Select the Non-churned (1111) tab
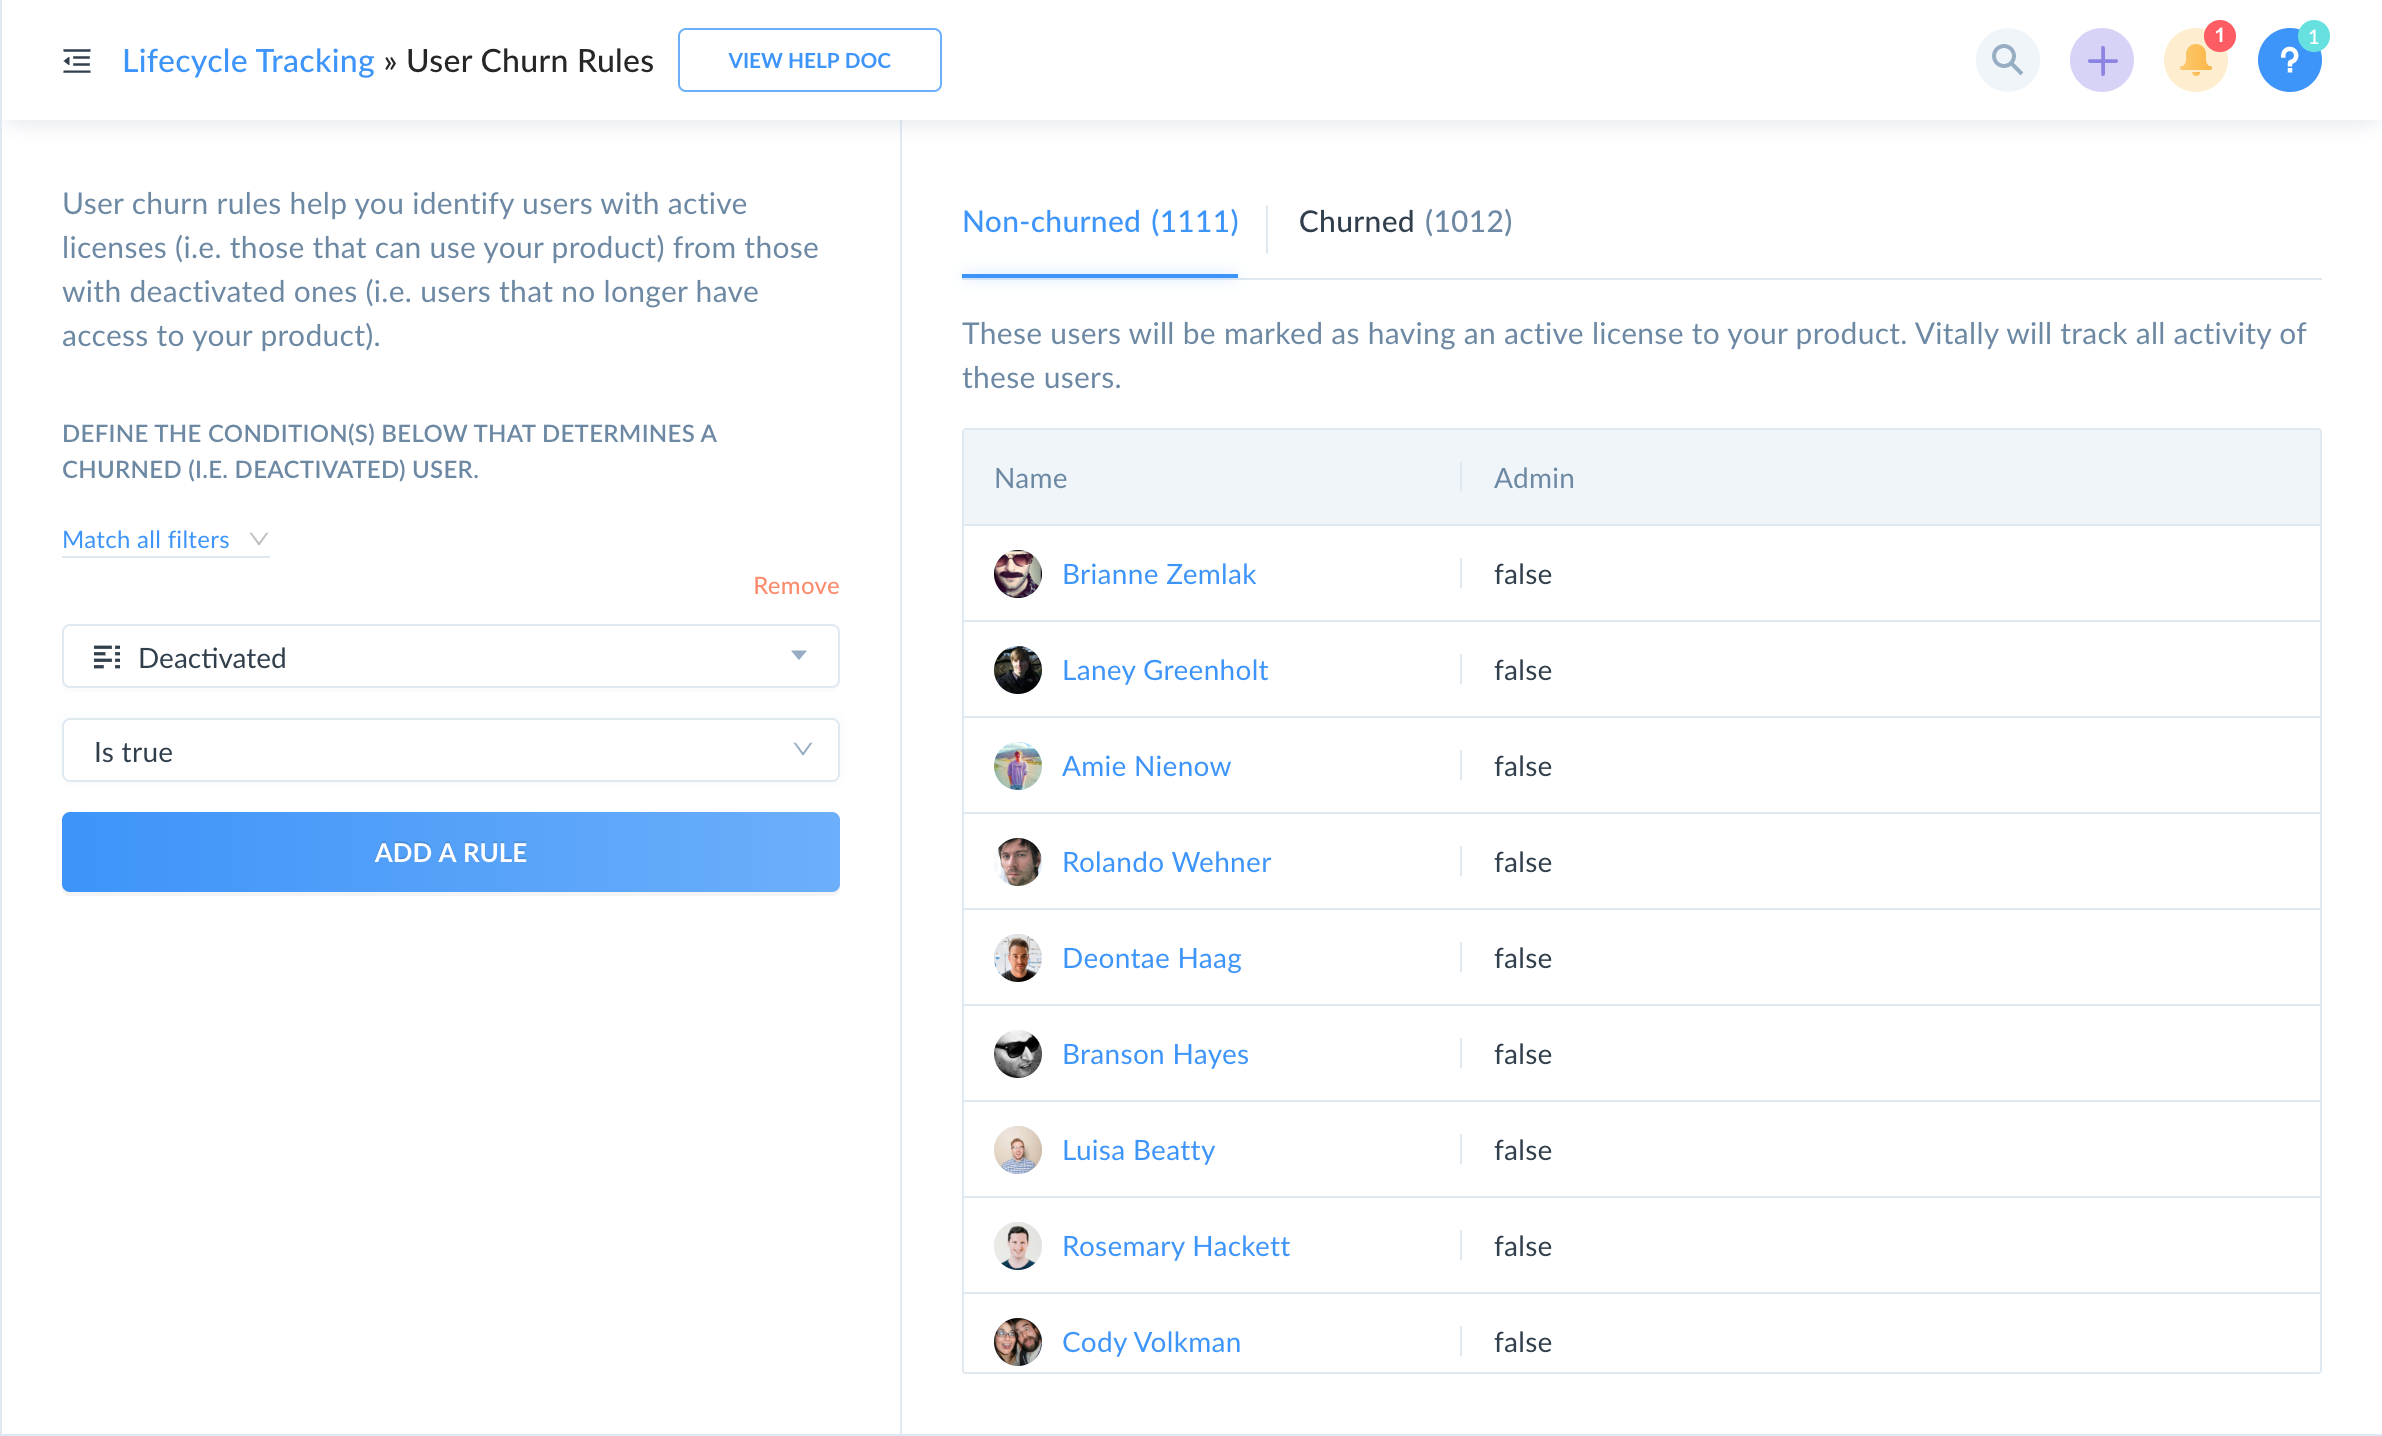2382x1436 pixels. pos(1100,221)
